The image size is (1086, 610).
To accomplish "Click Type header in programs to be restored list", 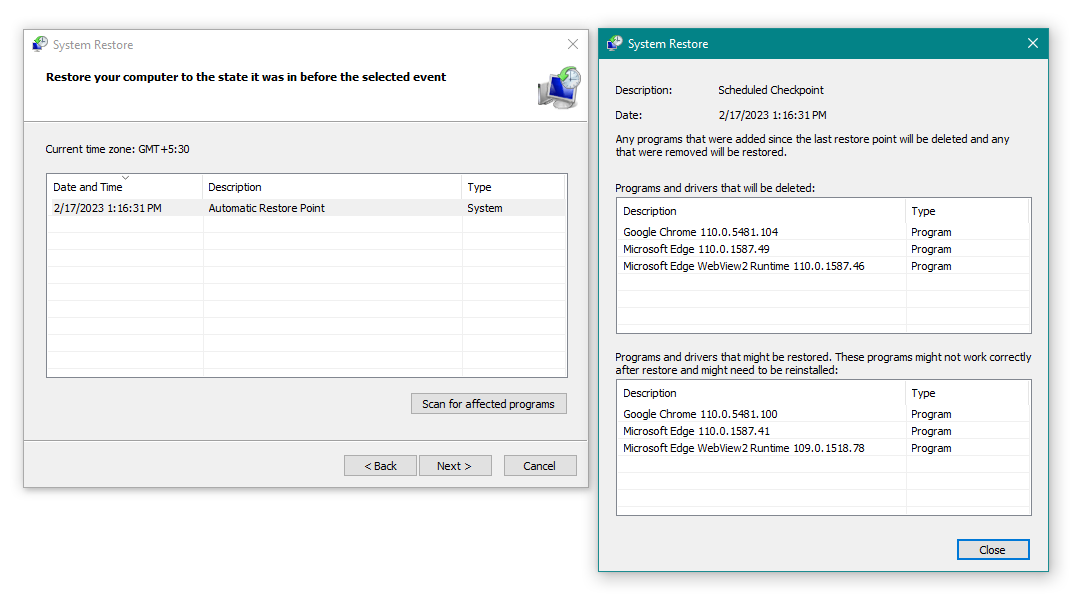I will (967, 393).
